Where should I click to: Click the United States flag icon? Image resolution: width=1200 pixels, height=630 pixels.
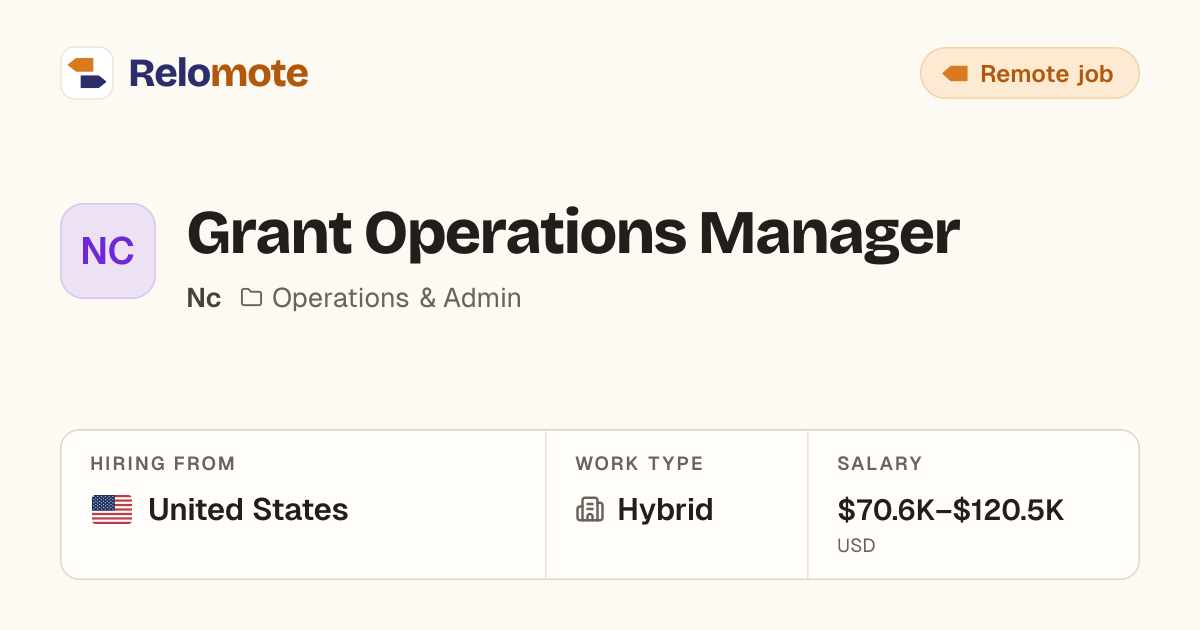click(112, 510)
